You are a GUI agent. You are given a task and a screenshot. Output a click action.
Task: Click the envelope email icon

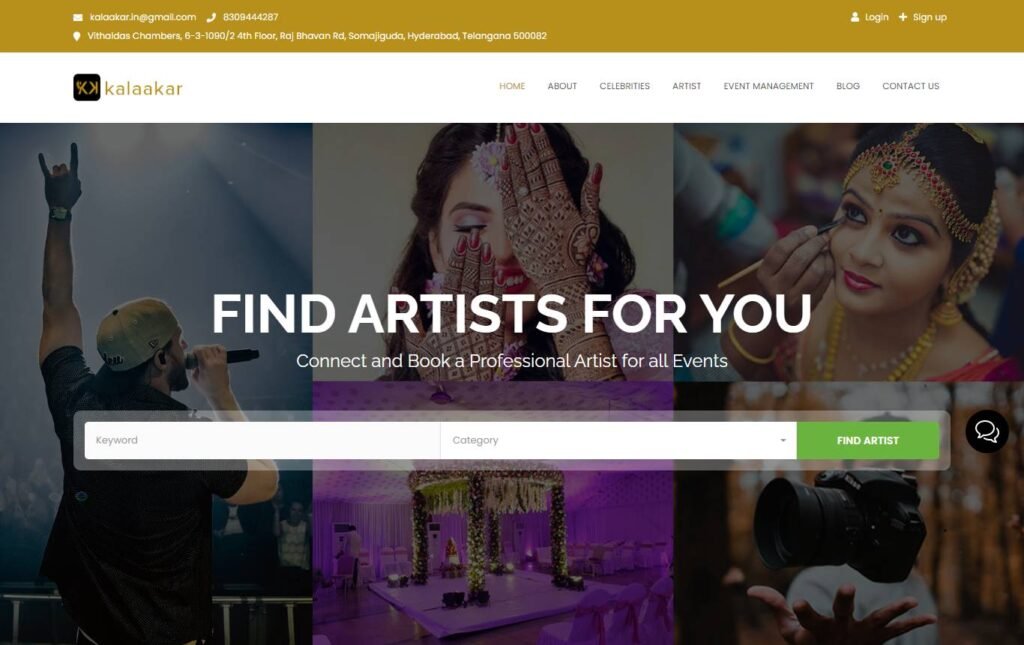(x=78, y=18)
